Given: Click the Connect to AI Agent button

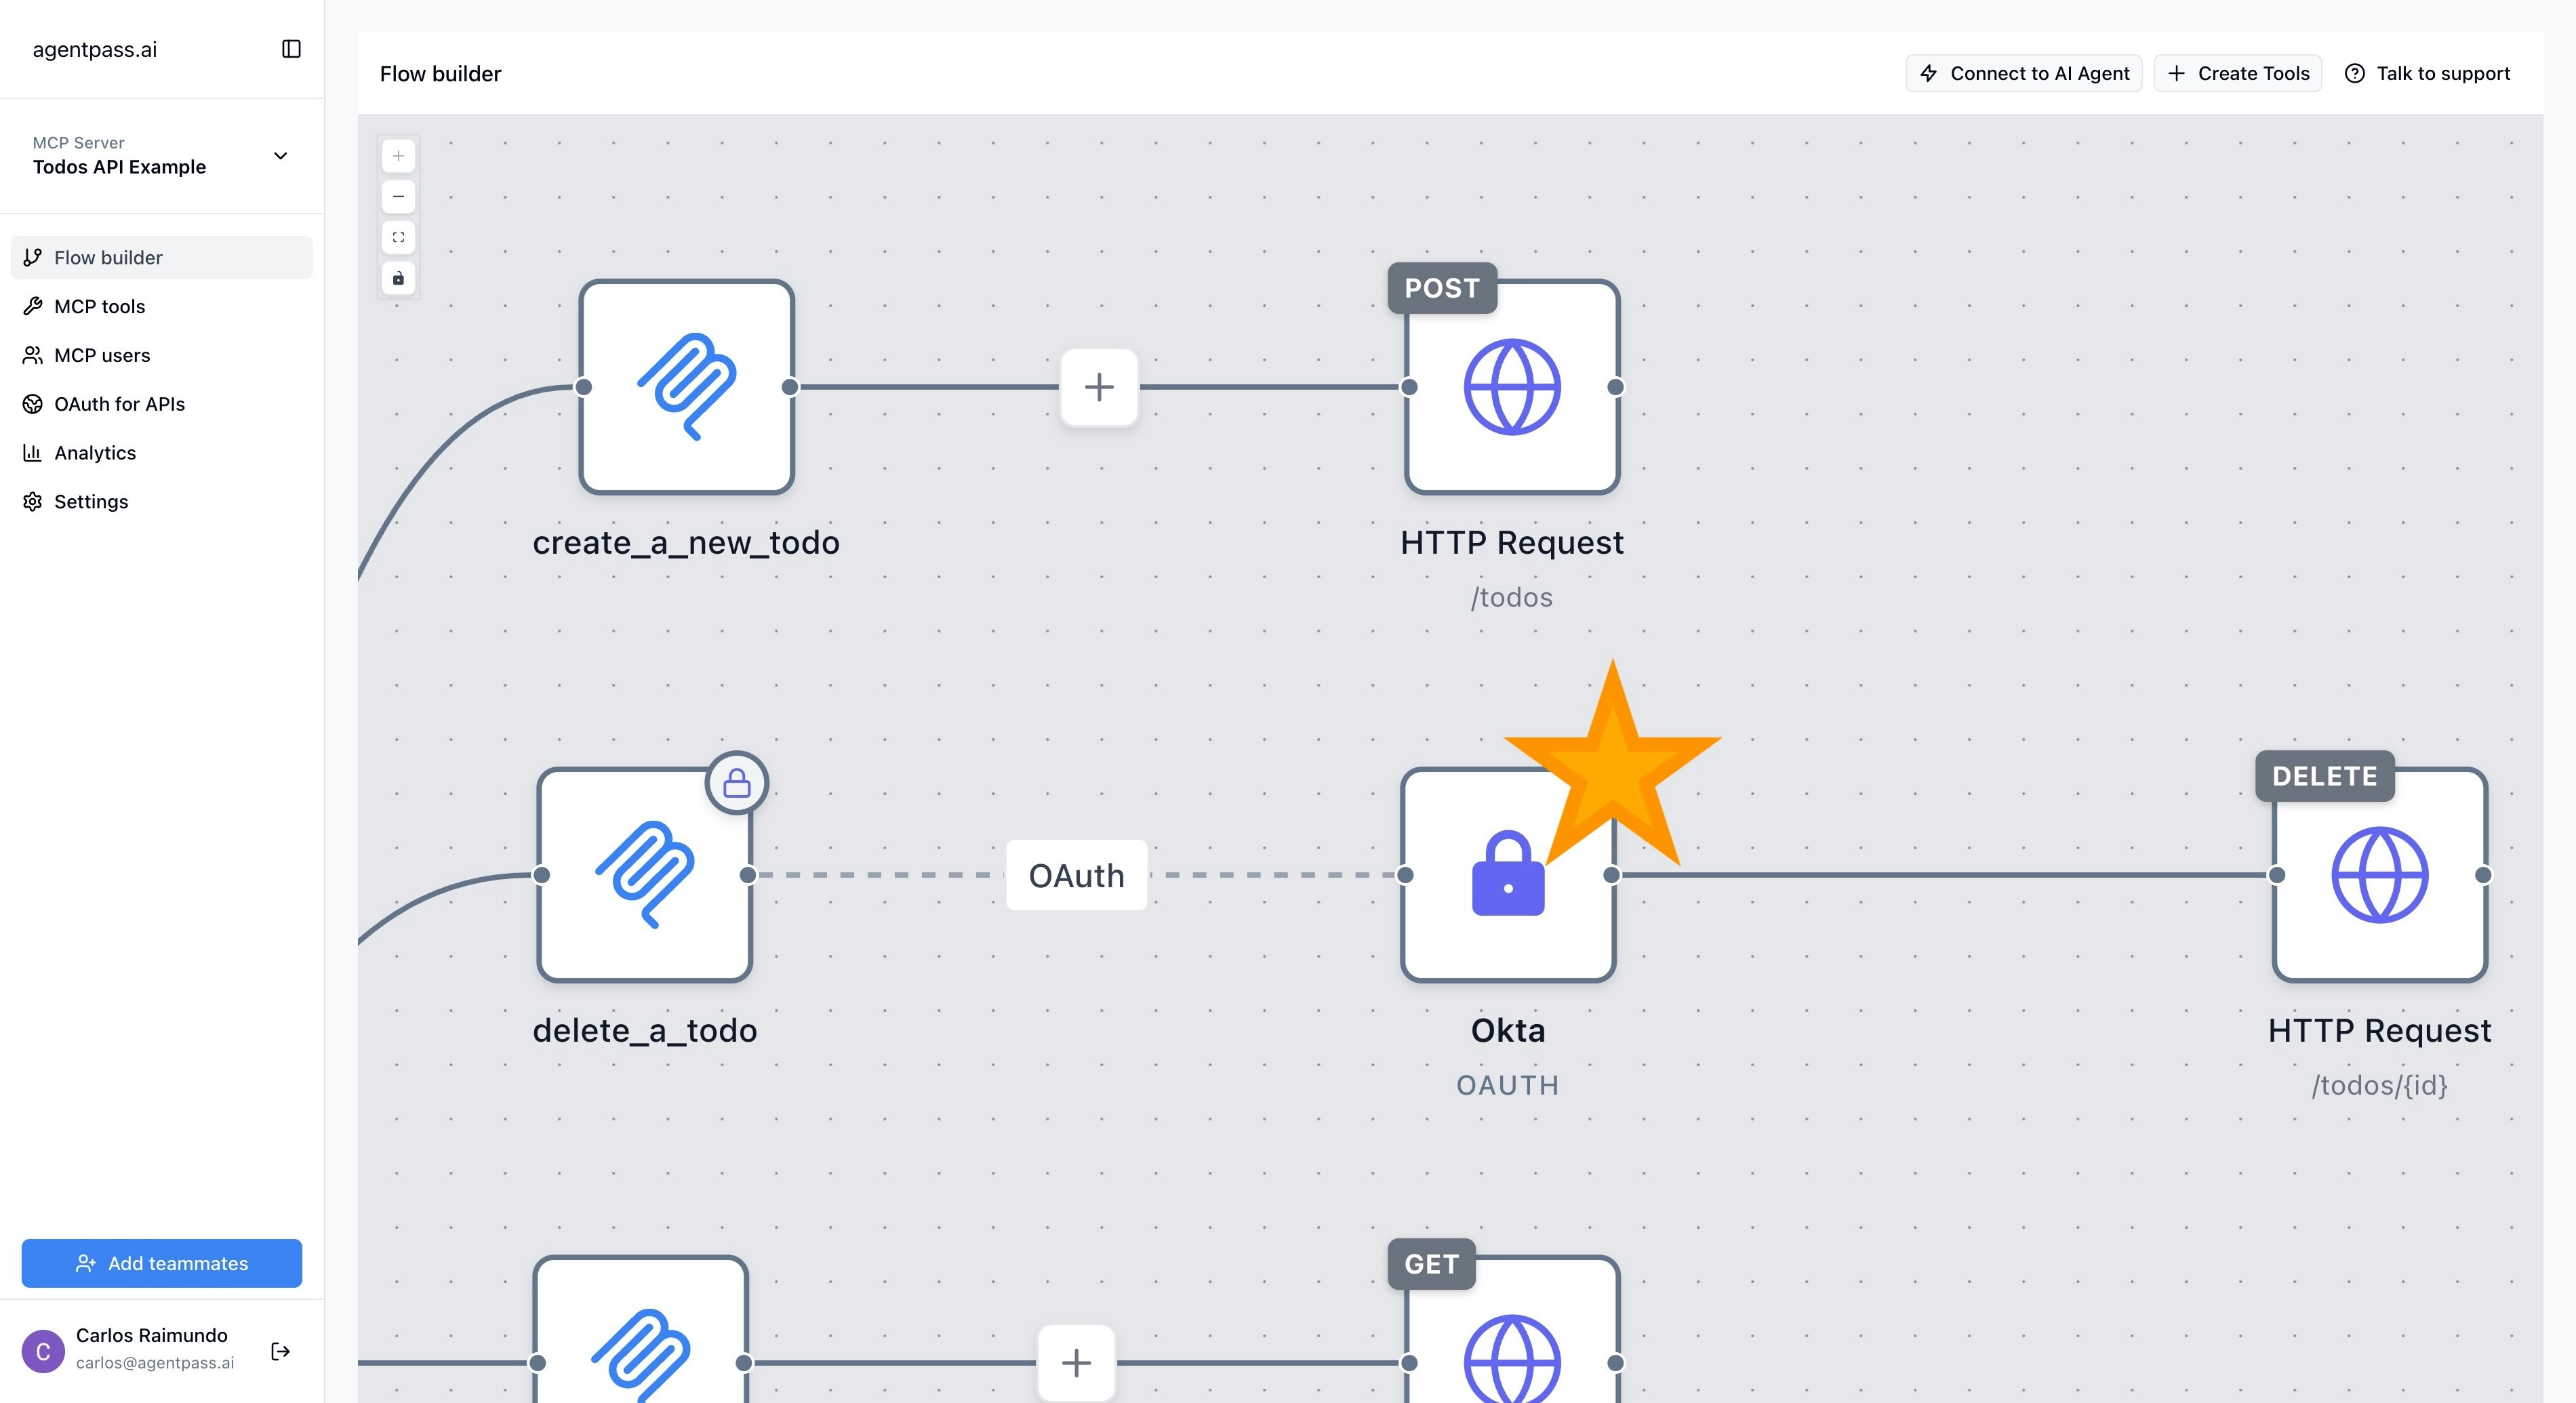Looking at the screenshot, I should pos(2023,73).
